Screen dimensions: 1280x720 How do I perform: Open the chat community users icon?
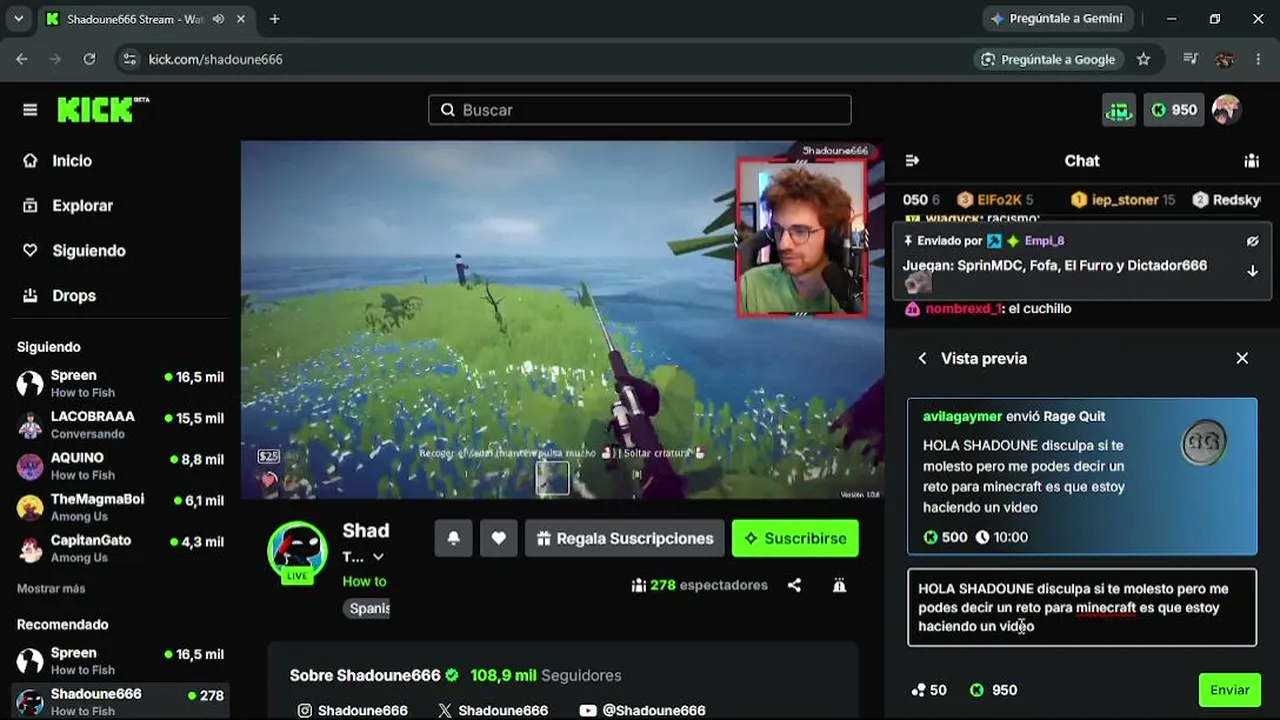(1251, 160)
